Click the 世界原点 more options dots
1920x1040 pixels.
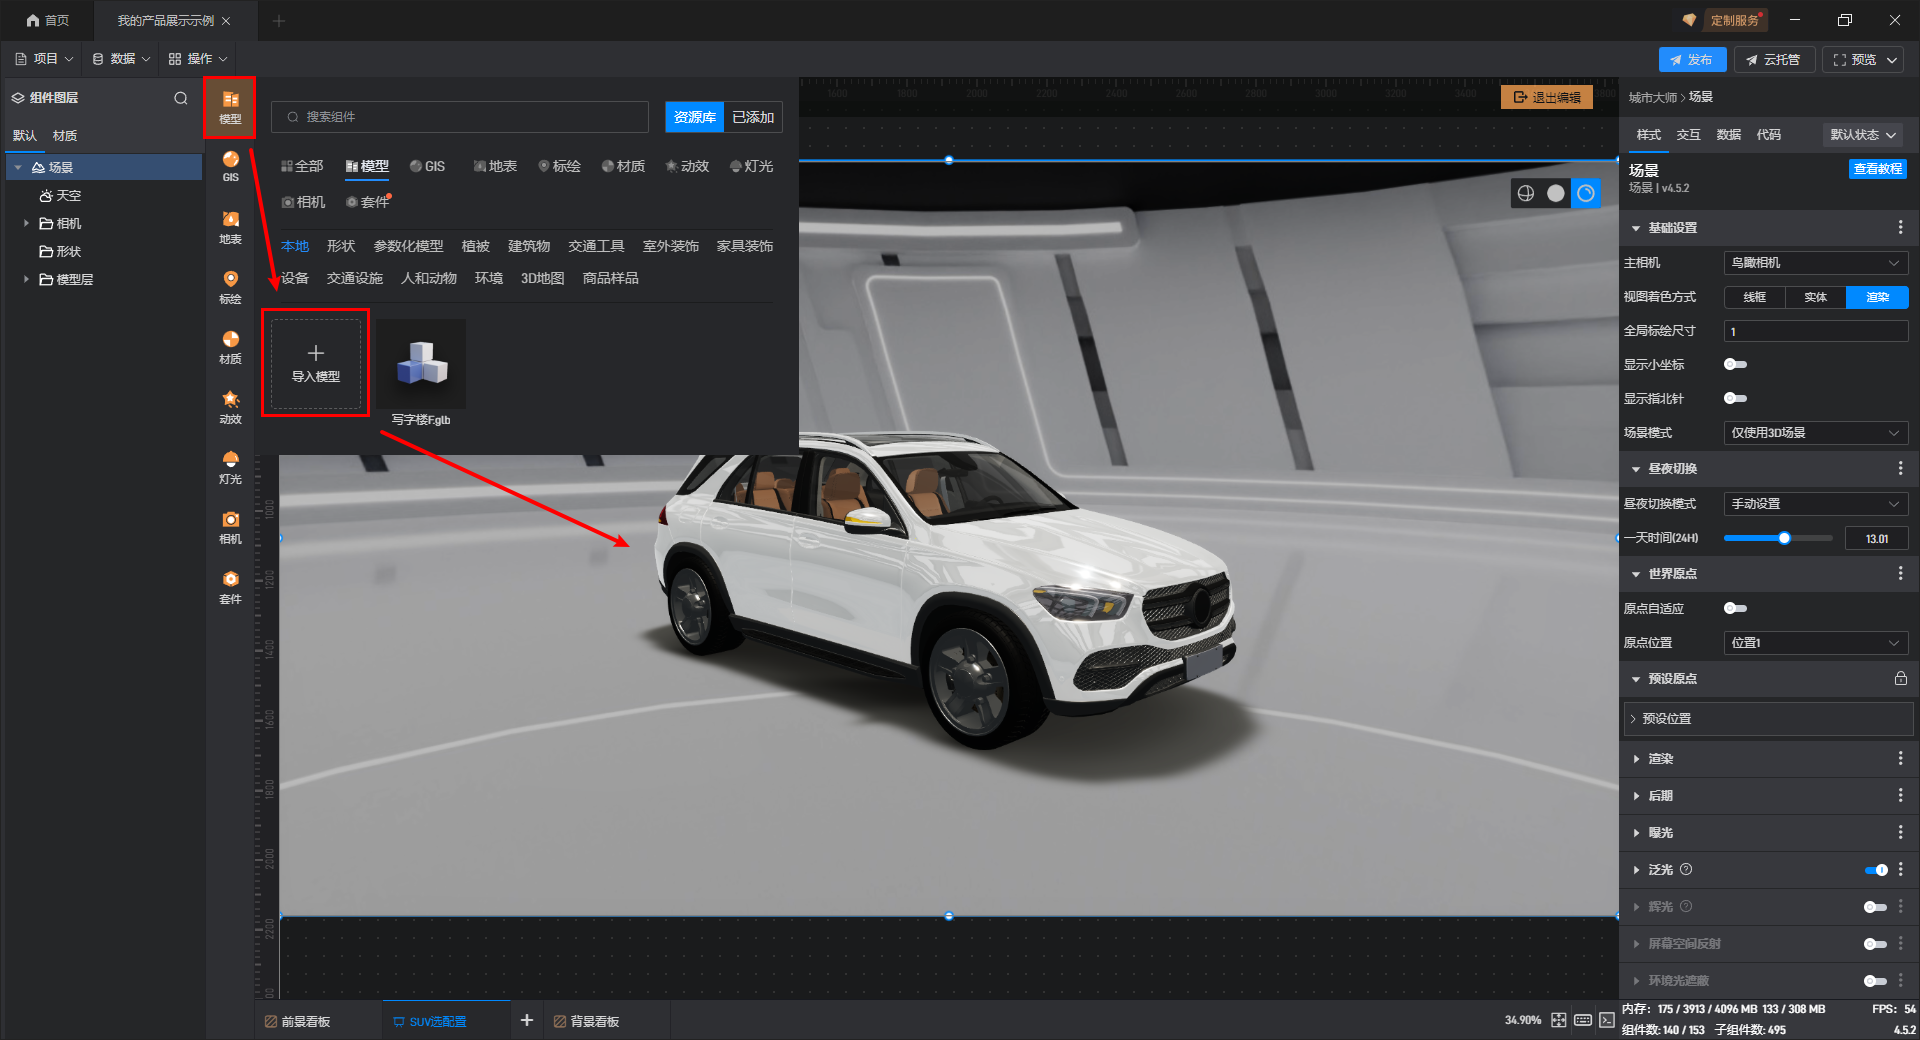point(1900,573)
